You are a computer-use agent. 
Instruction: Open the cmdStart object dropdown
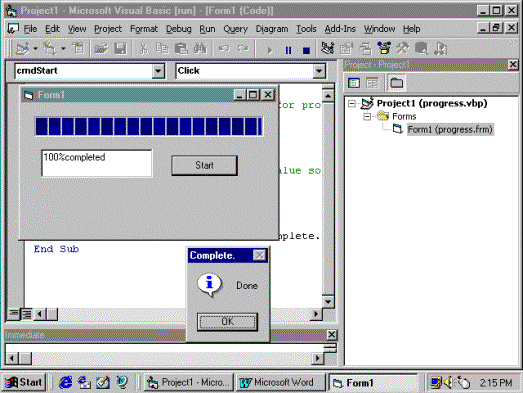(x=158, y=71)
